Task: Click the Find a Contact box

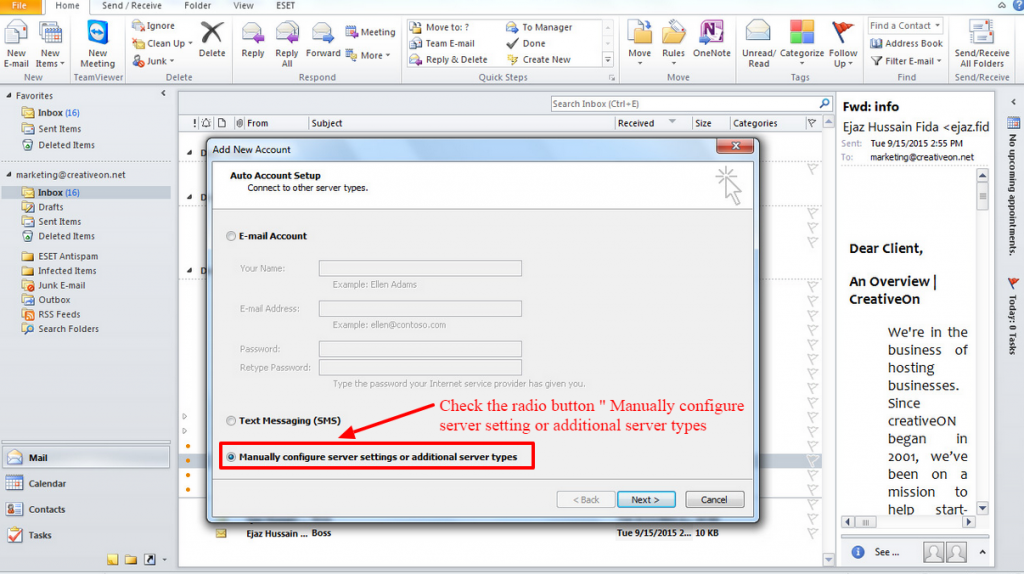Action: click(x=905, y=25)
